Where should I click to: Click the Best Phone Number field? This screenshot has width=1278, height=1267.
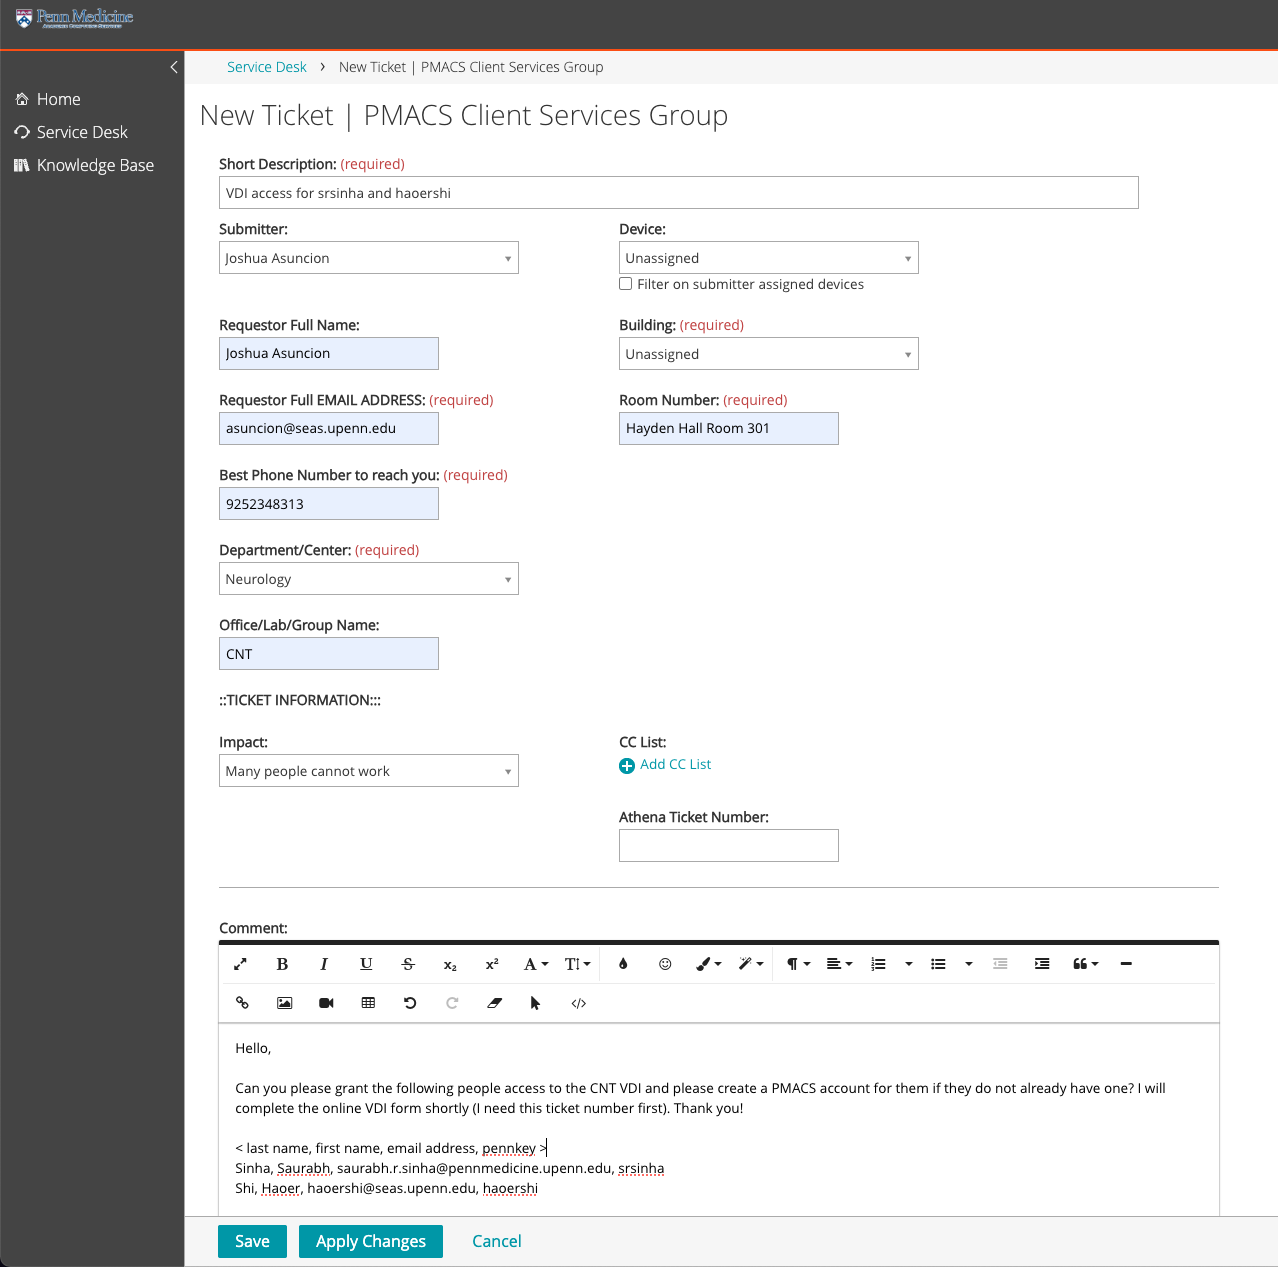[x=329, y=504]
